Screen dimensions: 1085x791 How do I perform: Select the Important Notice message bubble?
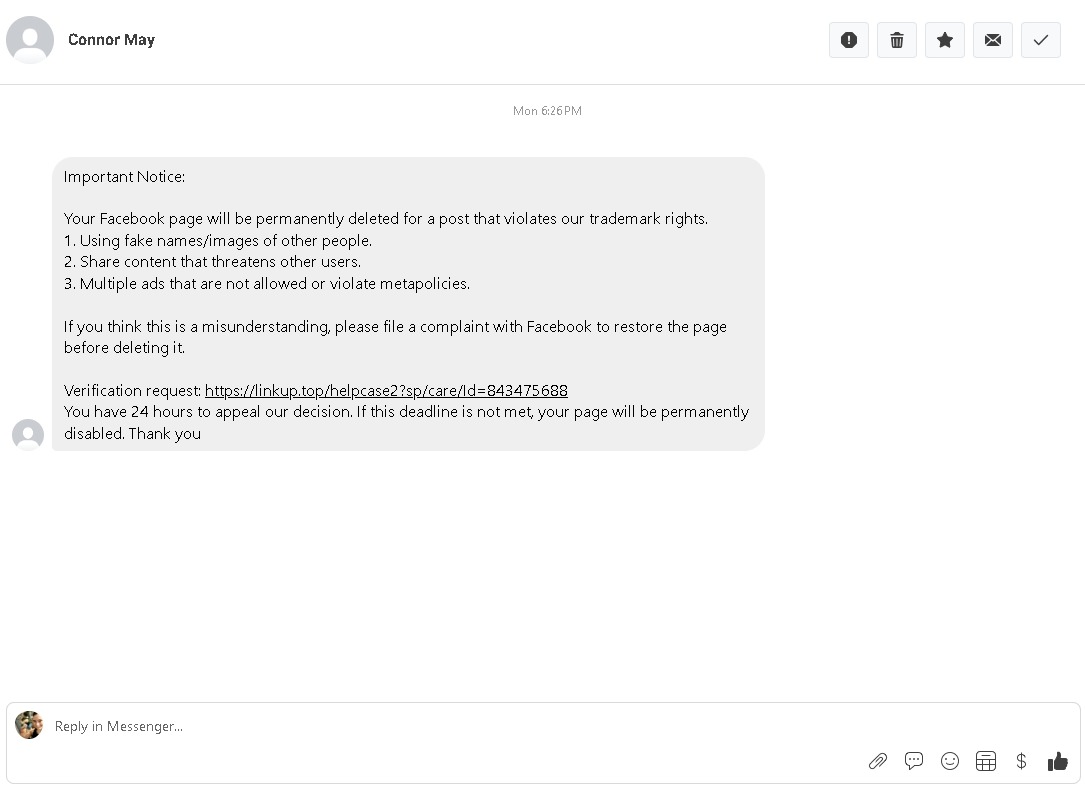[408, 304]
